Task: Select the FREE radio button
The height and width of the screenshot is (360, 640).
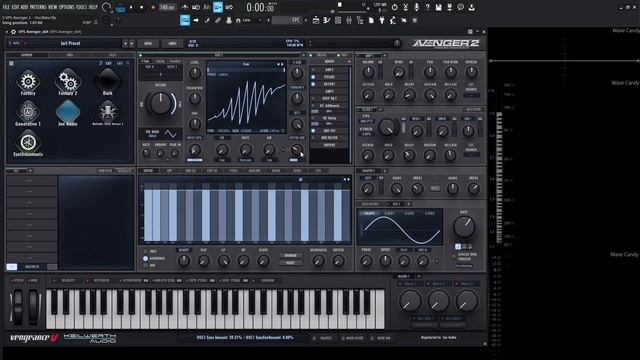Action: 146,251
